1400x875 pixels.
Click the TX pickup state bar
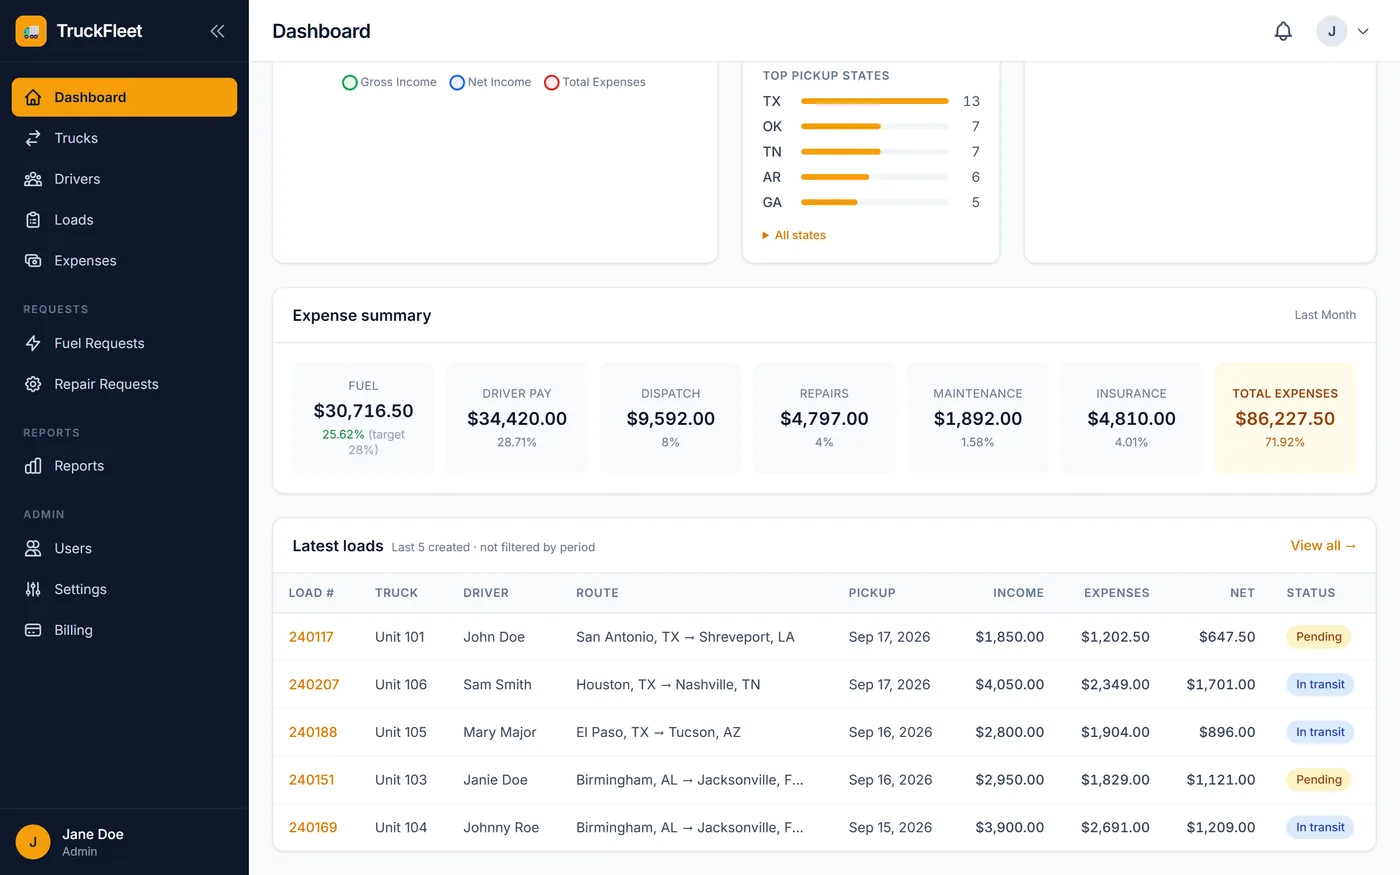coord(874,101)
